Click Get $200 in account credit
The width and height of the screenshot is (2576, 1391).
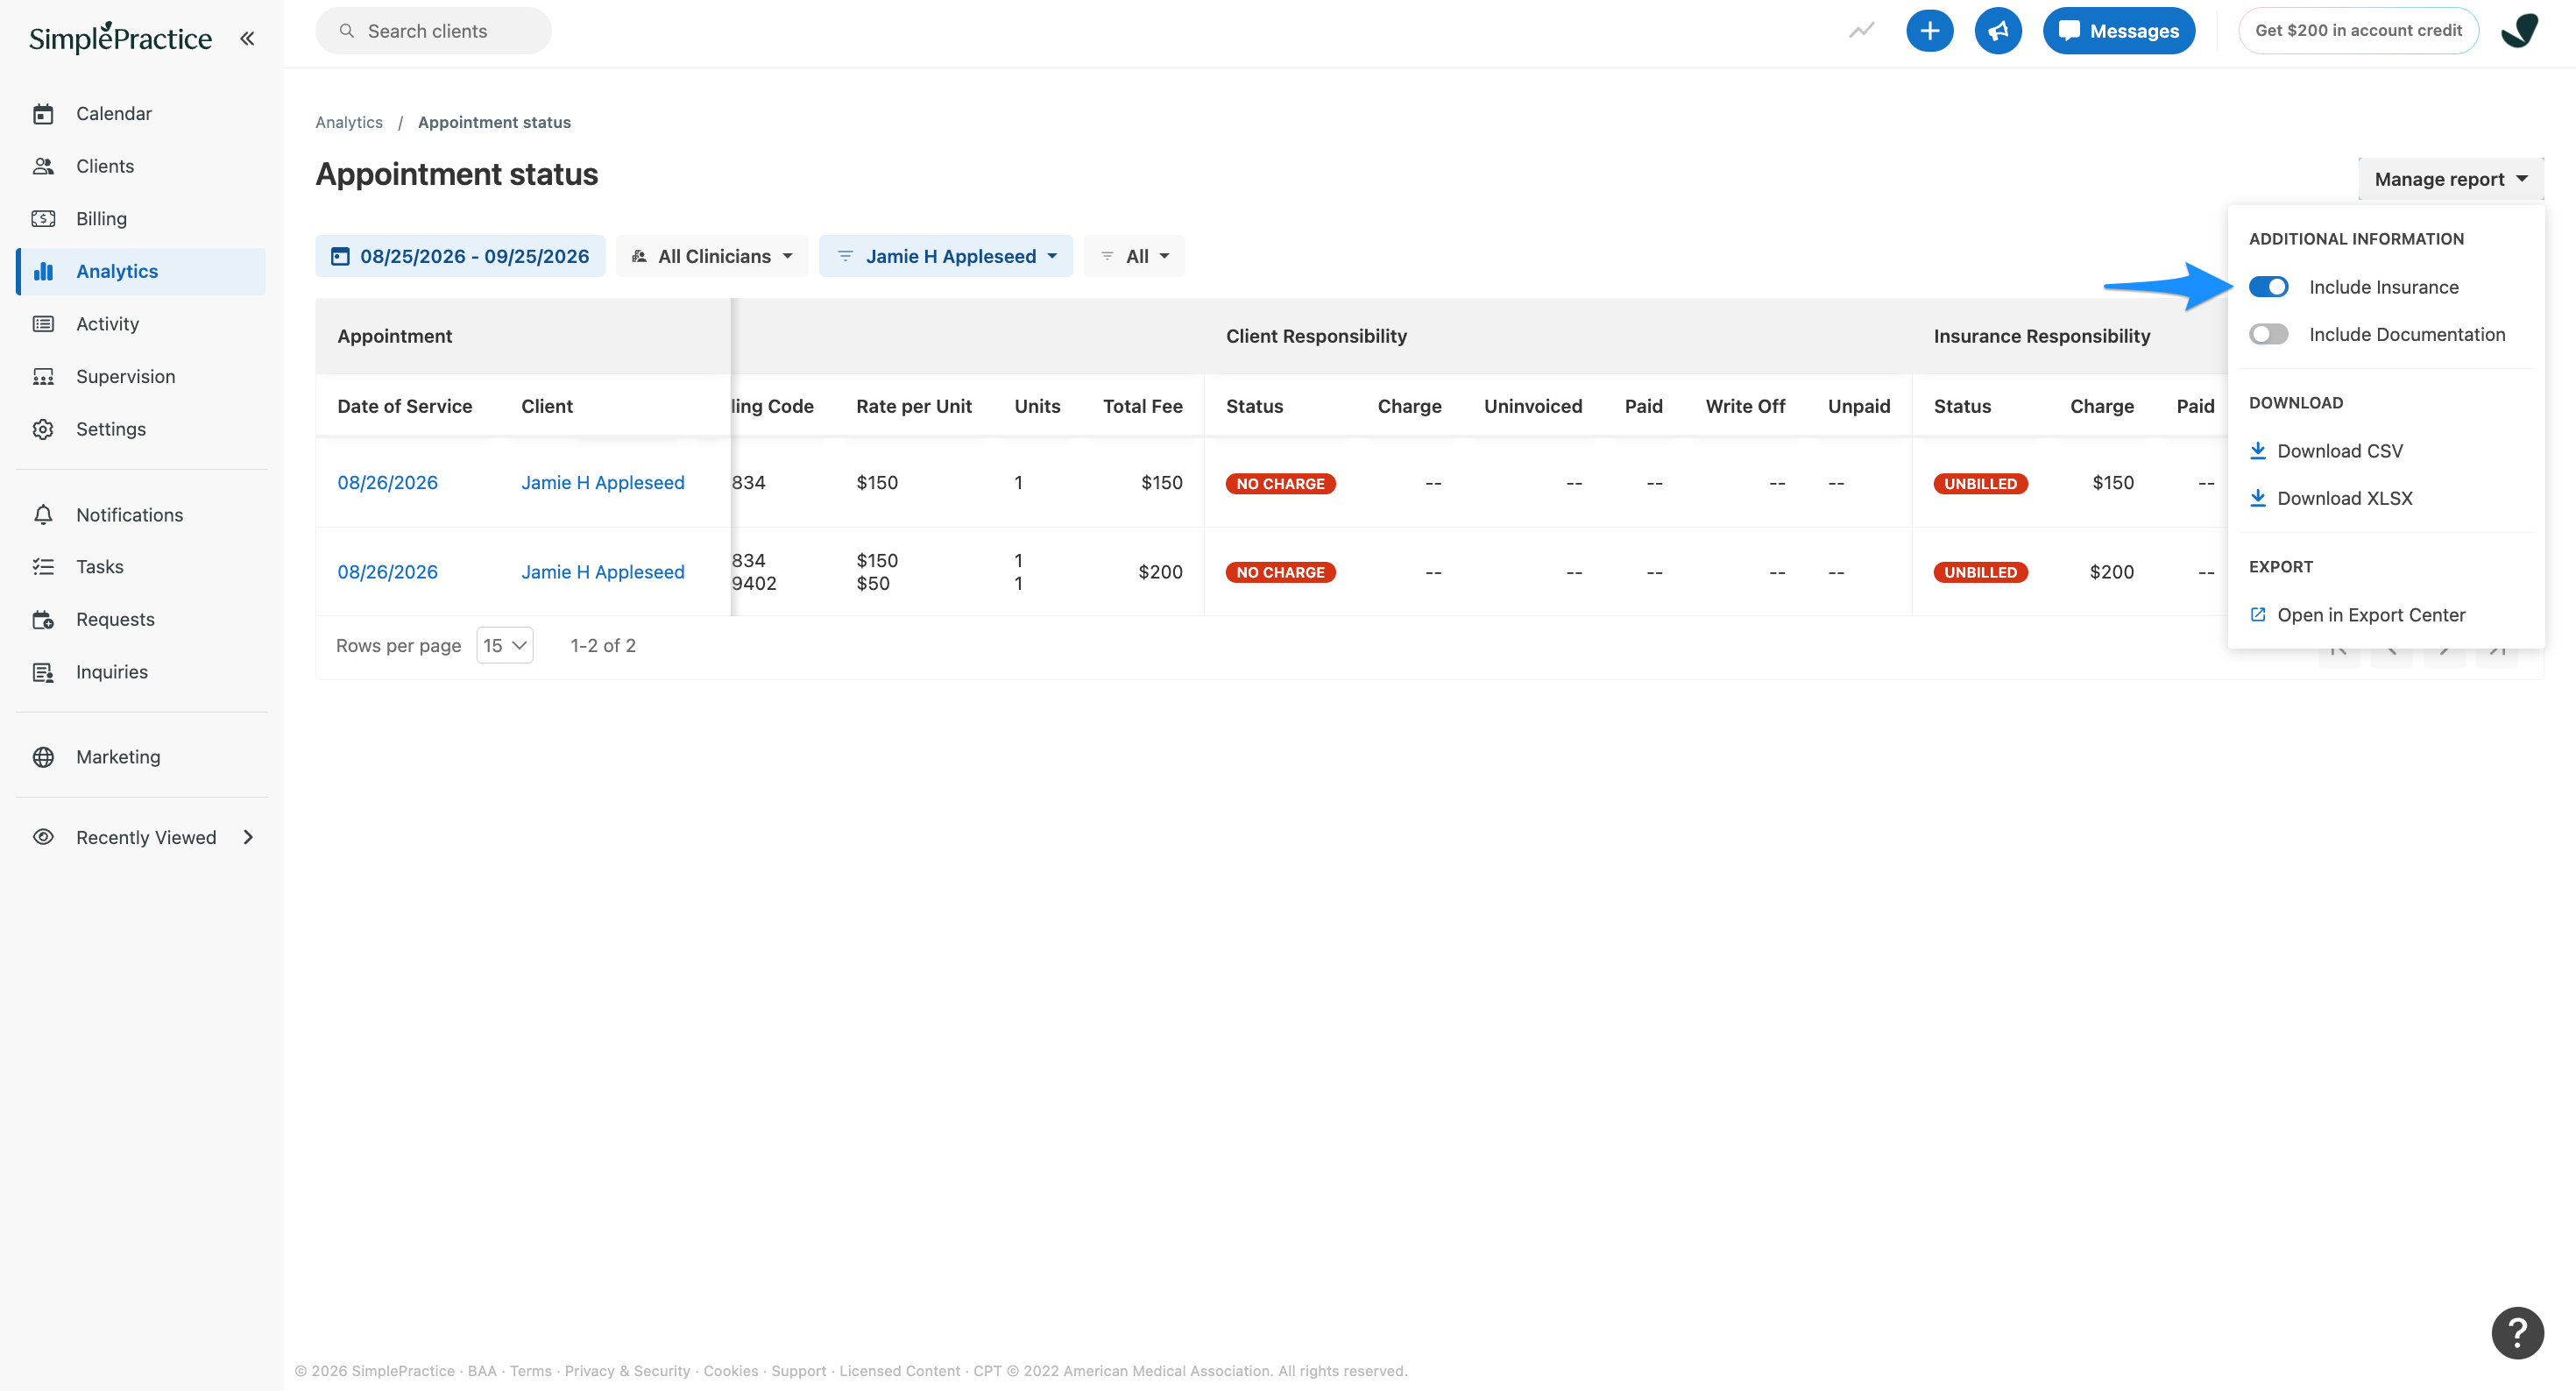coord(2358,31)
